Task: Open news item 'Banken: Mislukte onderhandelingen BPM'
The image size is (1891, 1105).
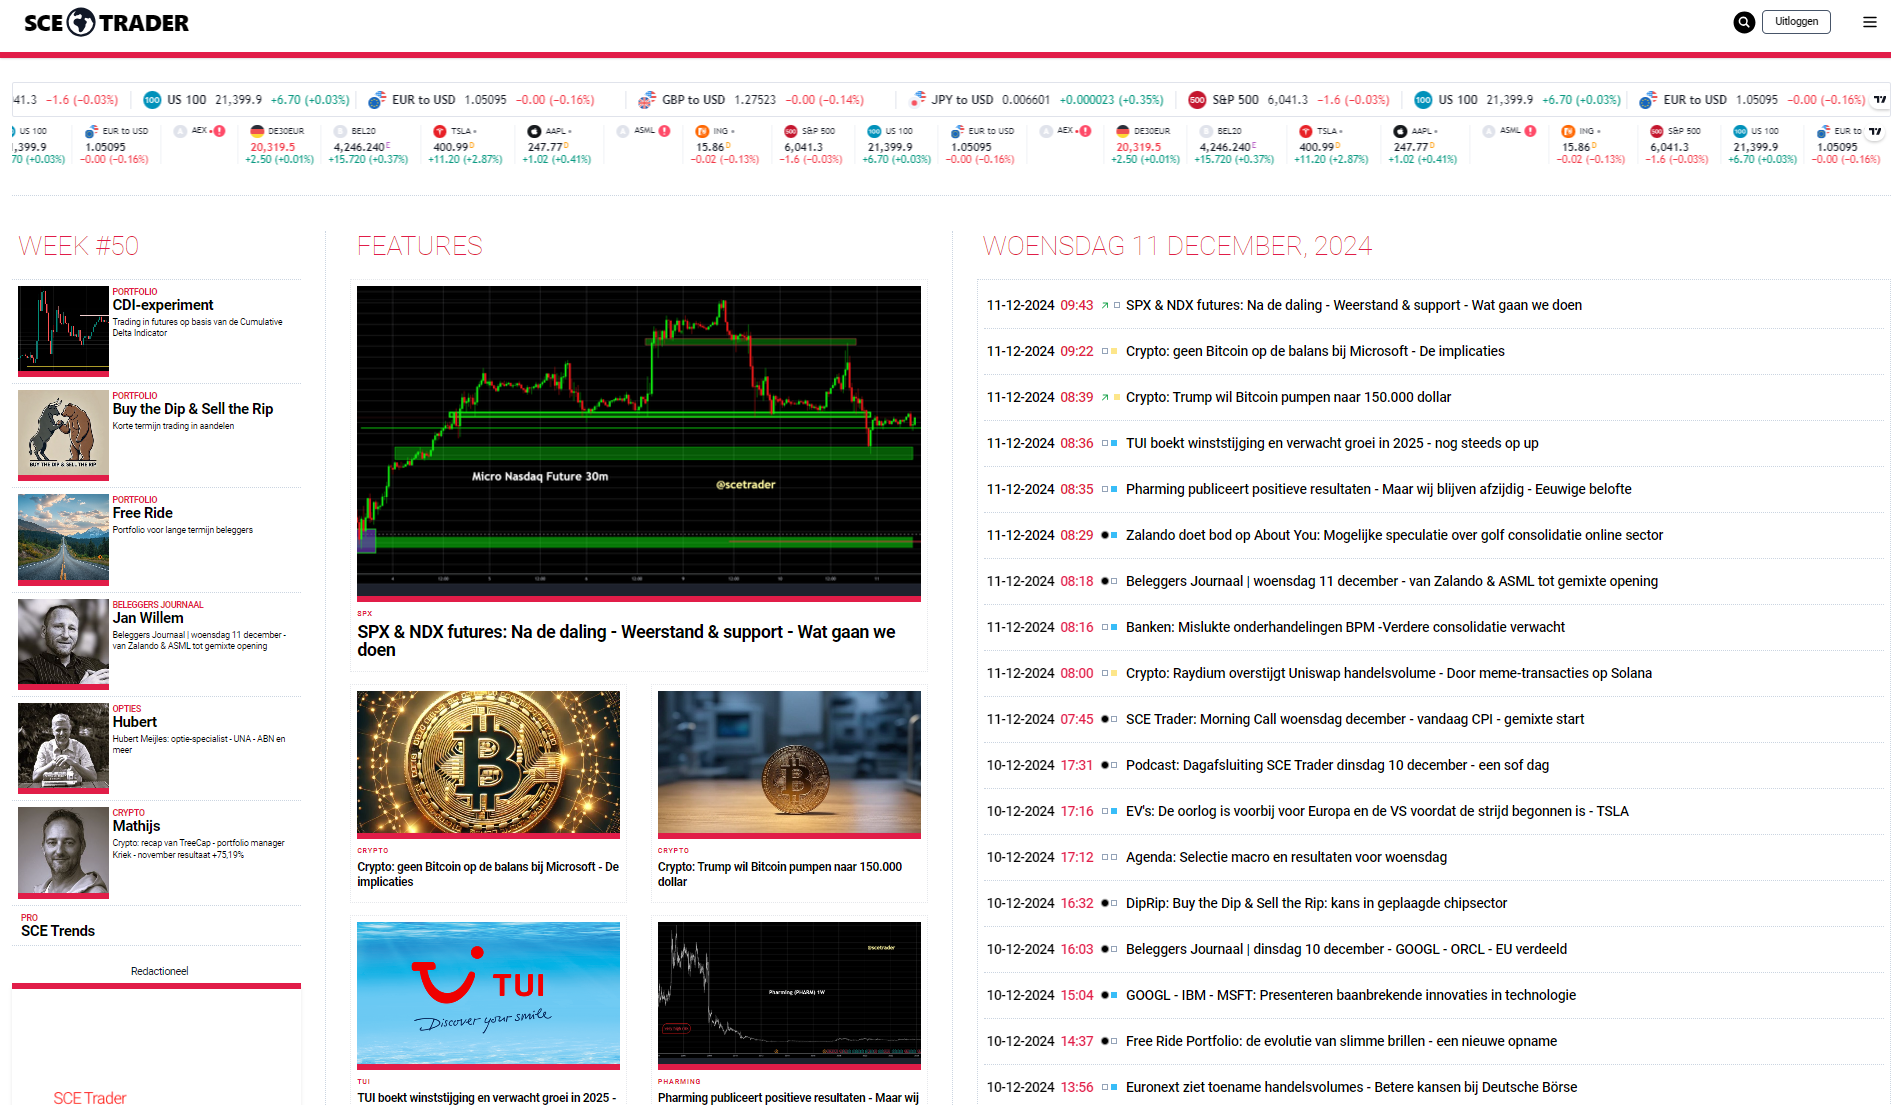Action: pyautogui.click(x=1345, y=628)
